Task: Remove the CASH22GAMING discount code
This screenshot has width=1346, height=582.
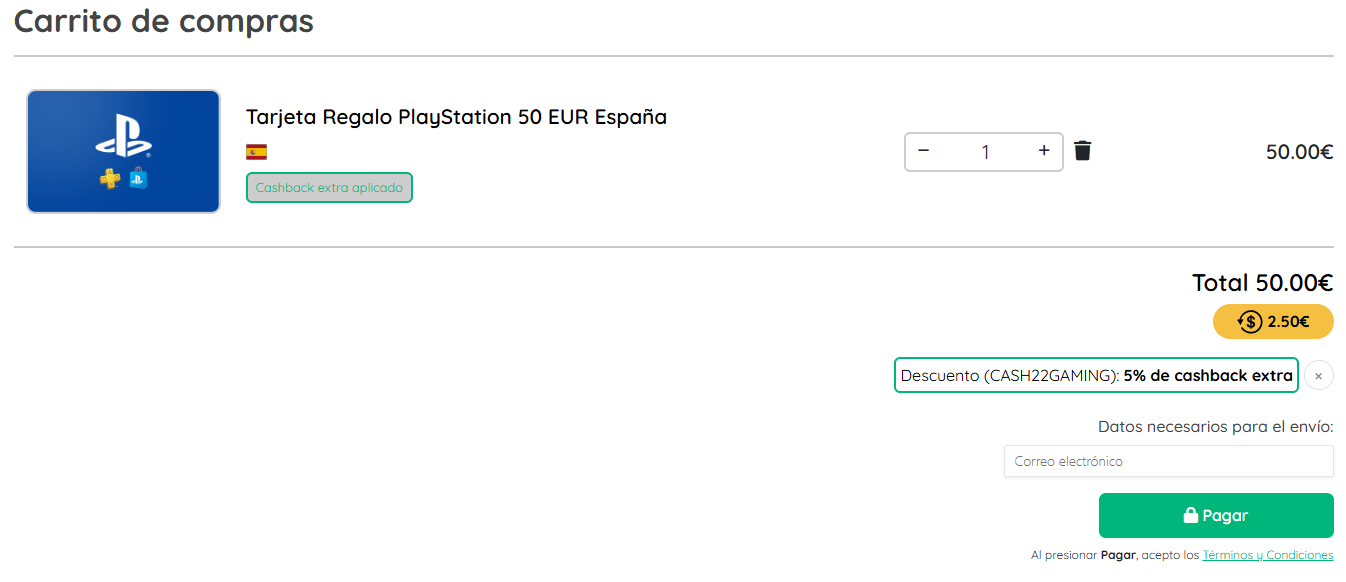Action: [1318, 376]
